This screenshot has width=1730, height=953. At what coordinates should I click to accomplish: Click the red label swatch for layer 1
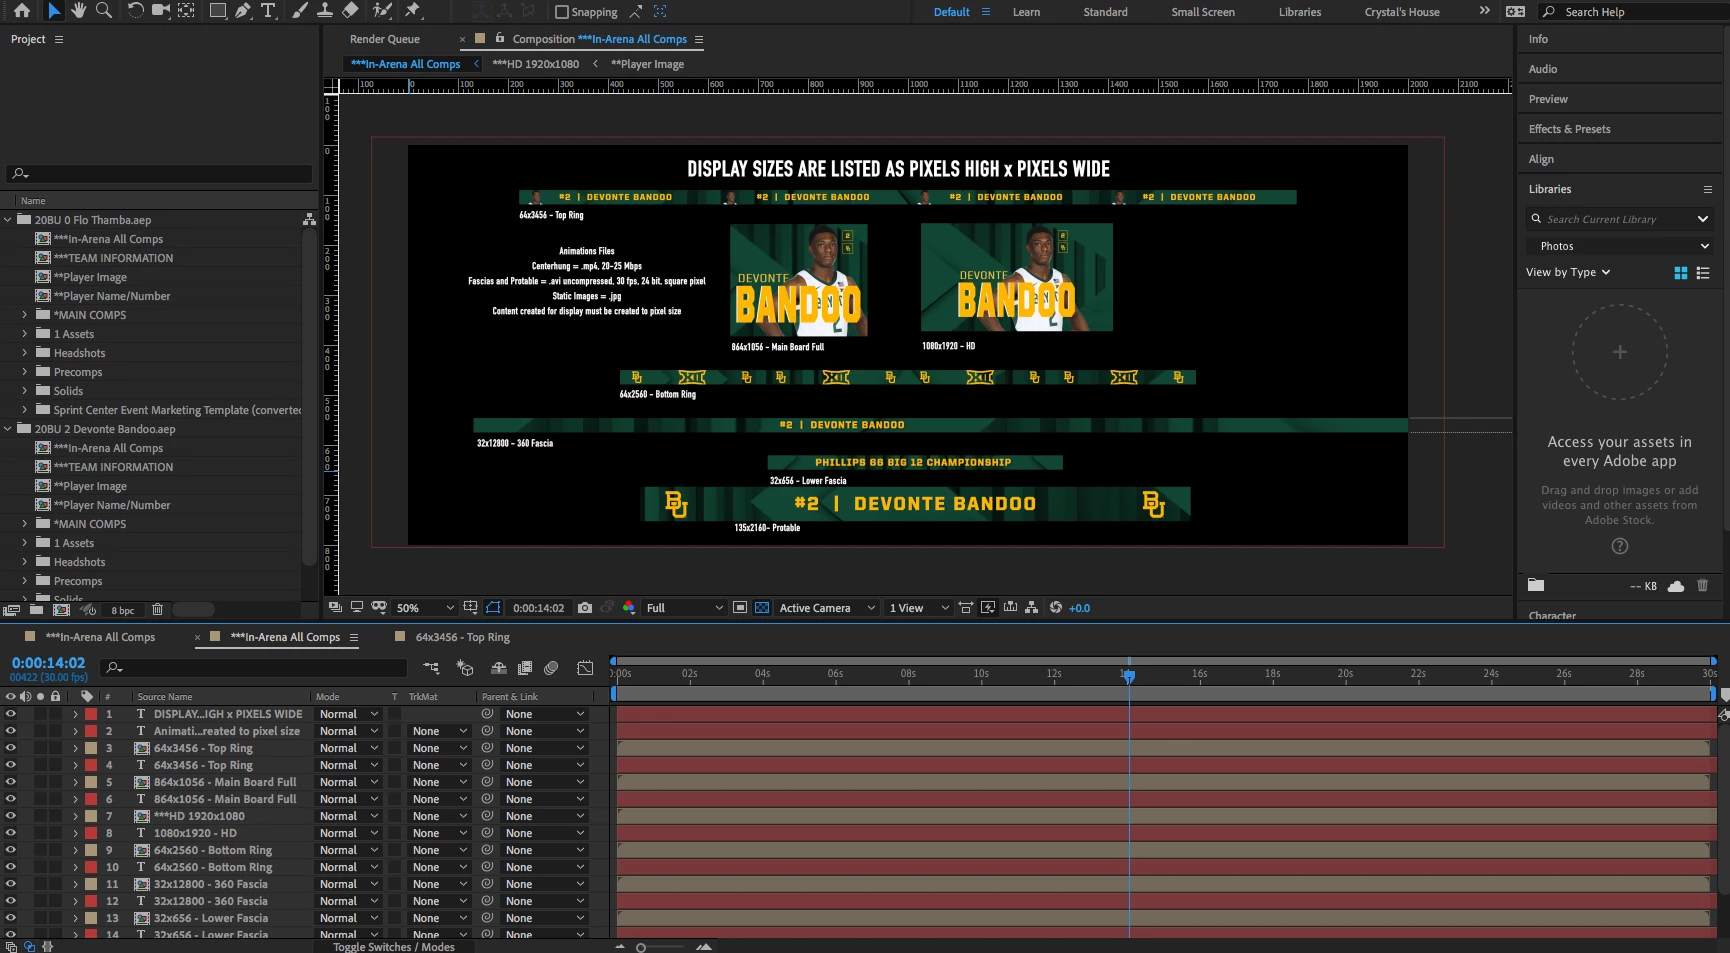click(x=91, y=714)
